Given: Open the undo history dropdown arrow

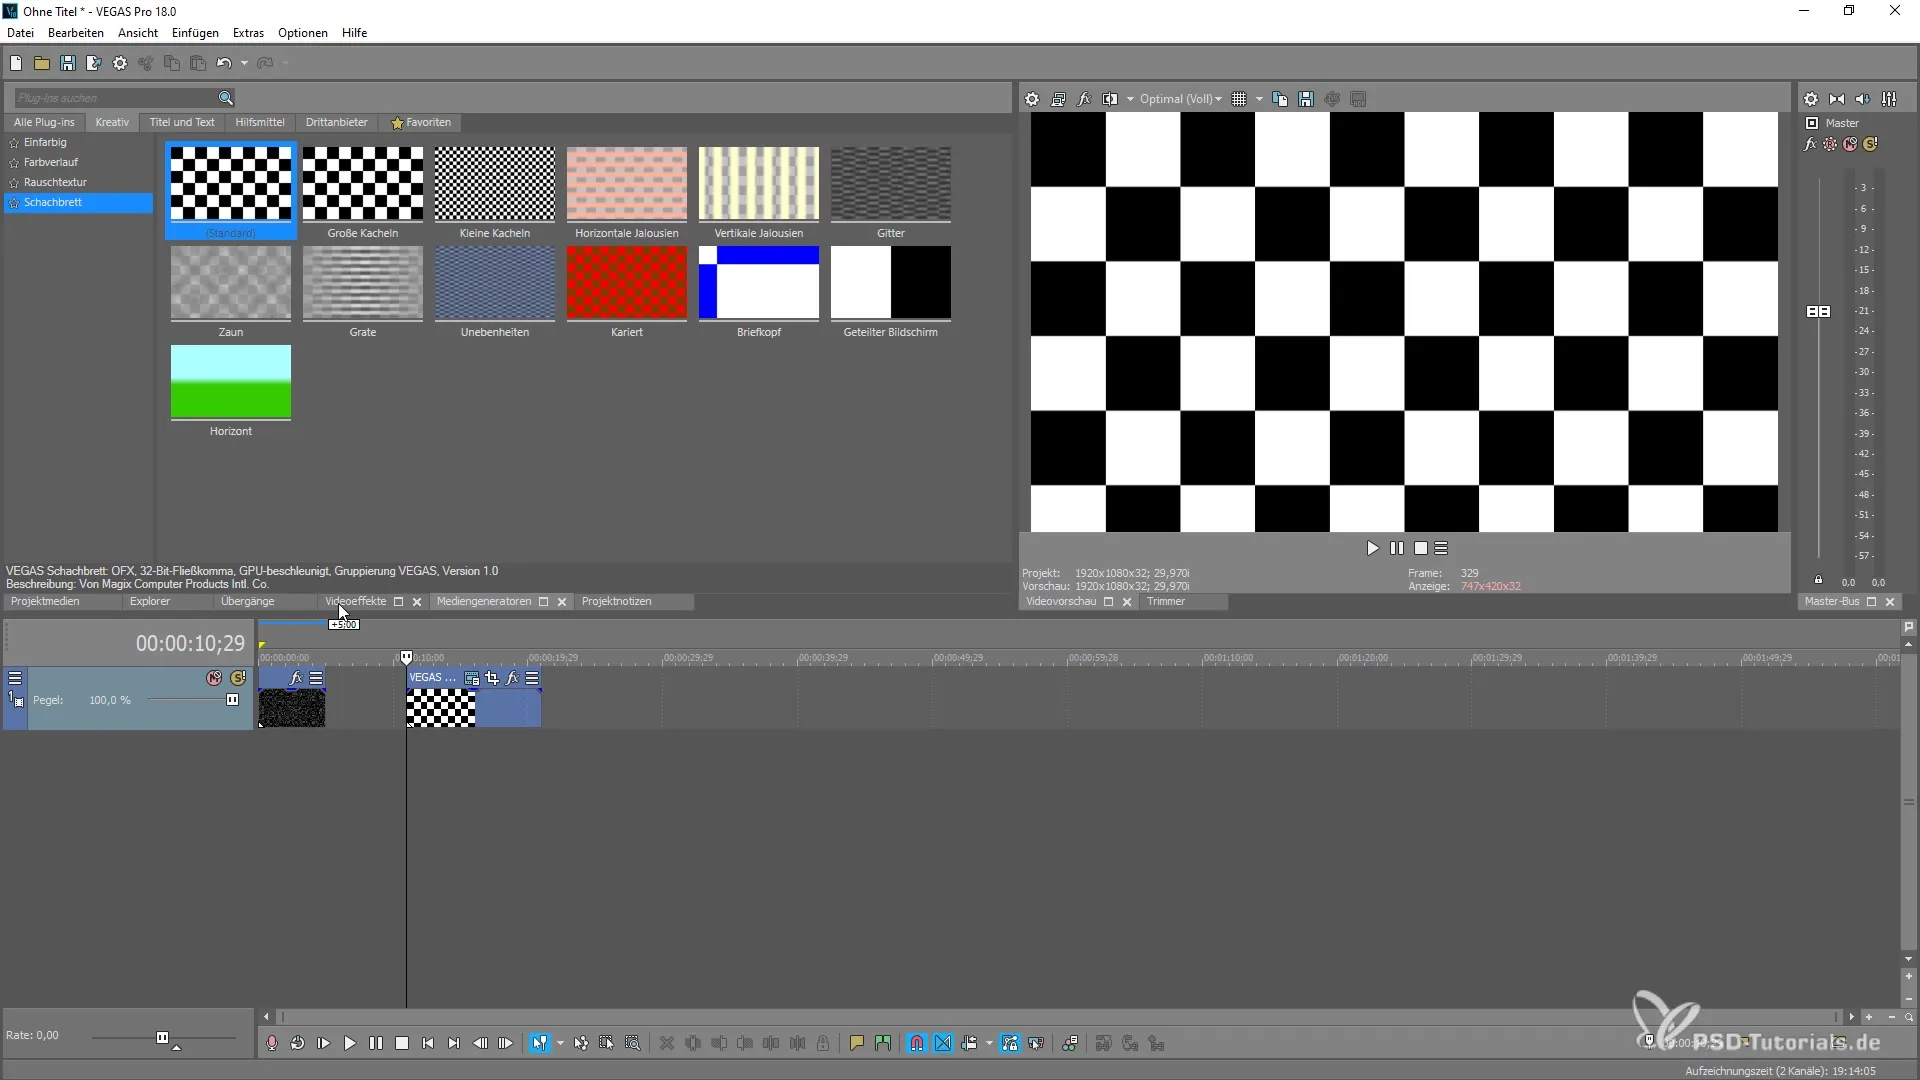Looking at the screenshot, I should coord(244,63).
